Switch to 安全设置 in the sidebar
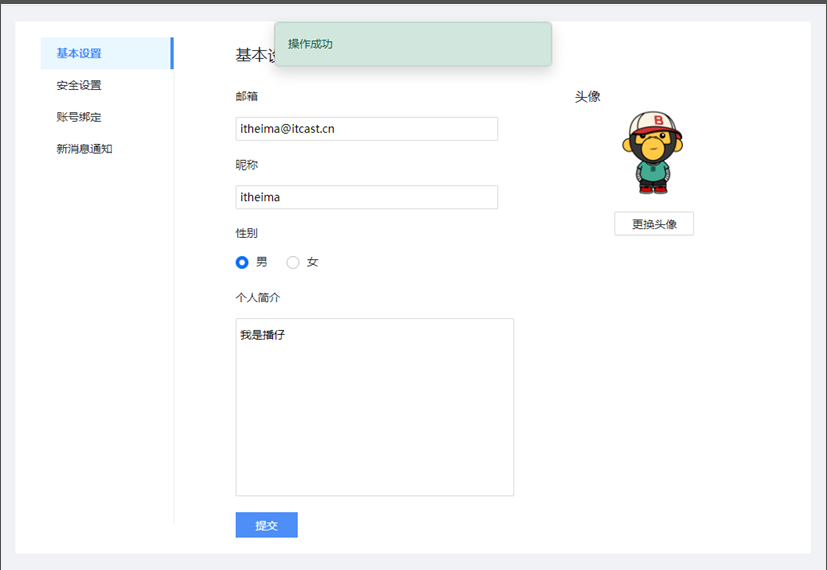 pos(79,85)
